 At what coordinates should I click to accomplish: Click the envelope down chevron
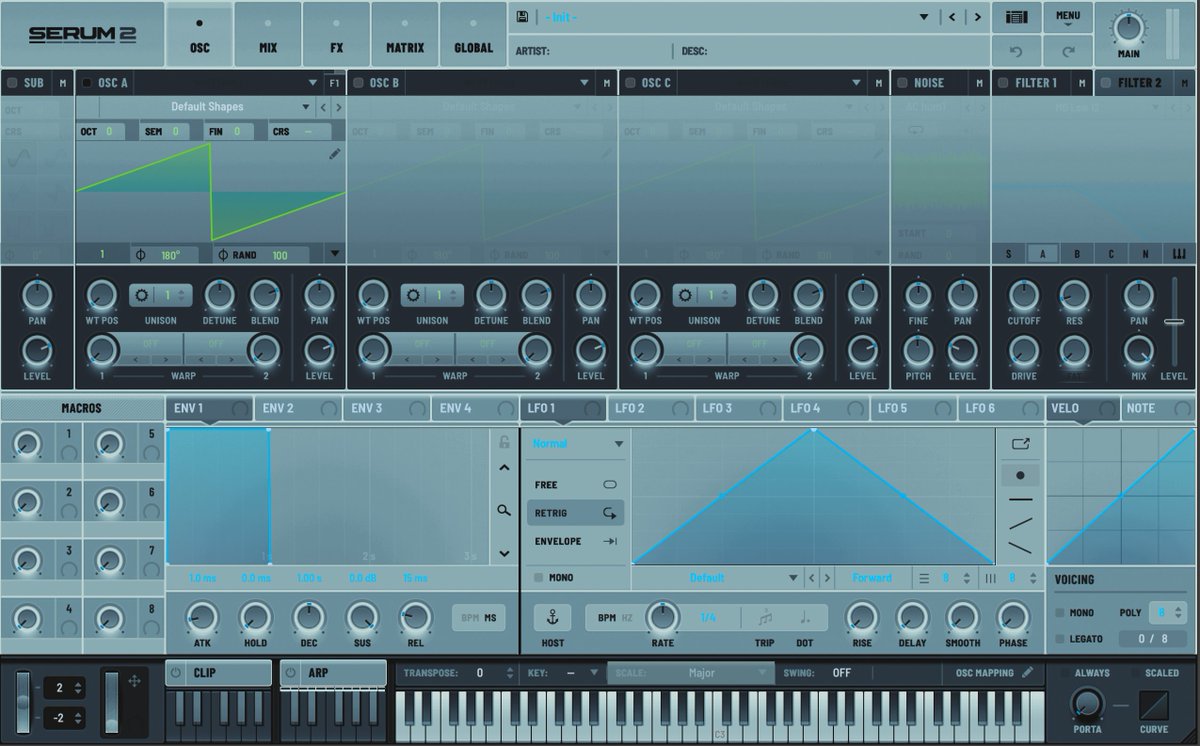505,553
